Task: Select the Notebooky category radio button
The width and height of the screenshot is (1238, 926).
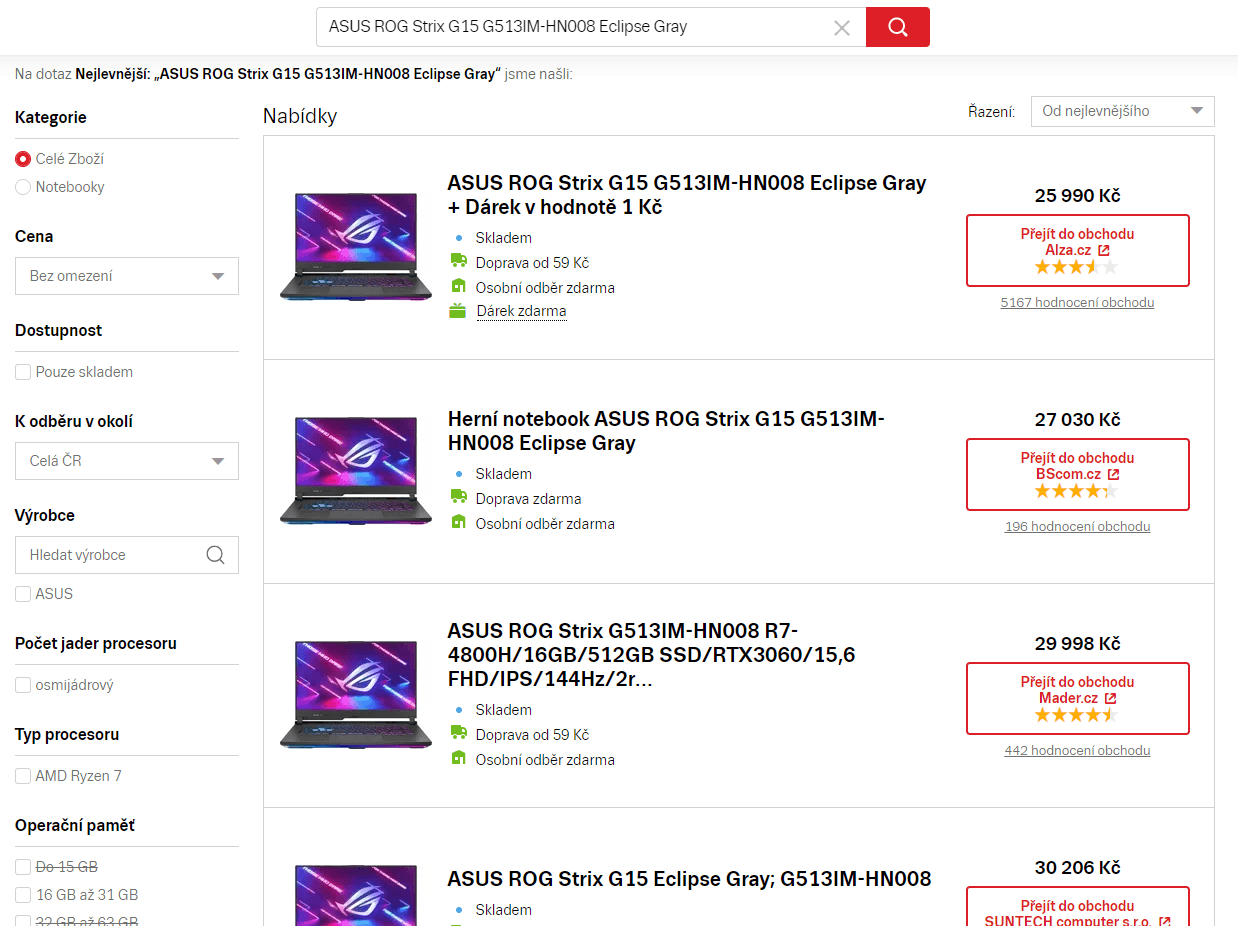Action: (x=23, y=187)
